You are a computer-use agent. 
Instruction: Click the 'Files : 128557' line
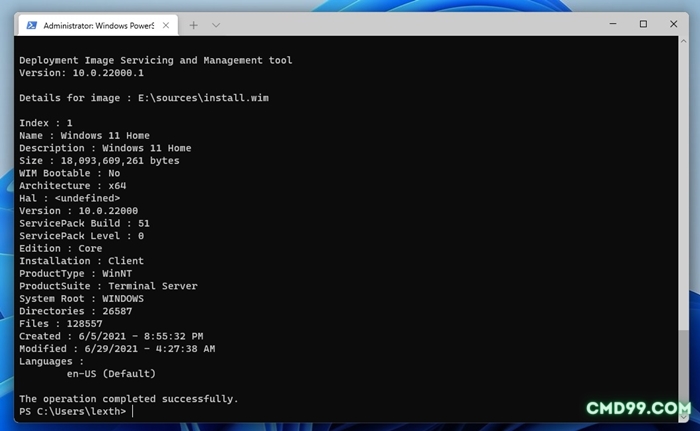pyautogui.click(x=60, y=323)
